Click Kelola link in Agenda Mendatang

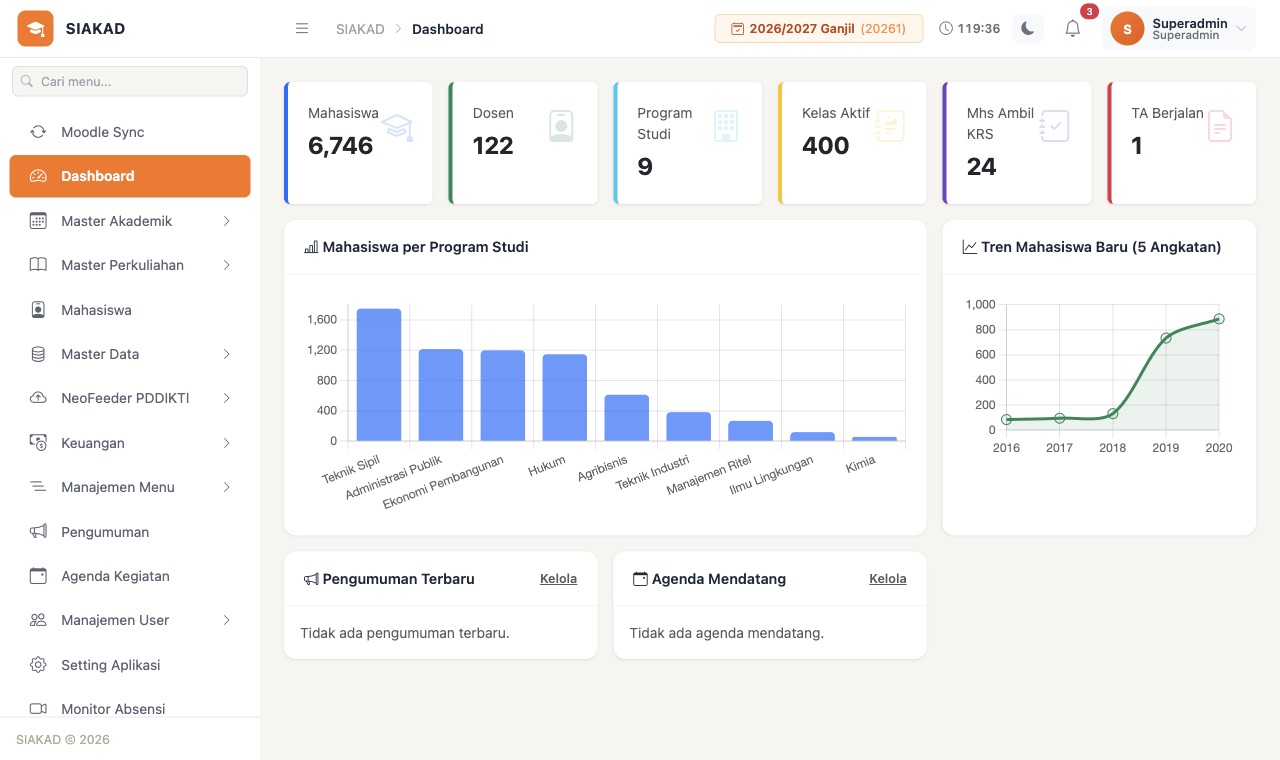point(888,579)
